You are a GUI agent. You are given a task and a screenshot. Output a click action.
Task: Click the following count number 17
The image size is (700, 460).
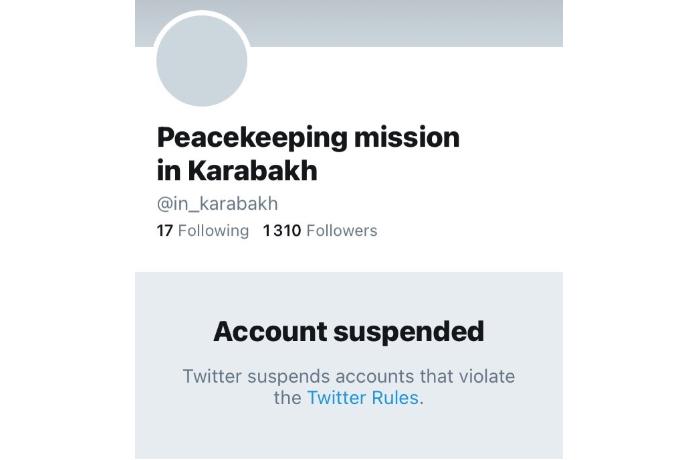click(x=165, y=230)
